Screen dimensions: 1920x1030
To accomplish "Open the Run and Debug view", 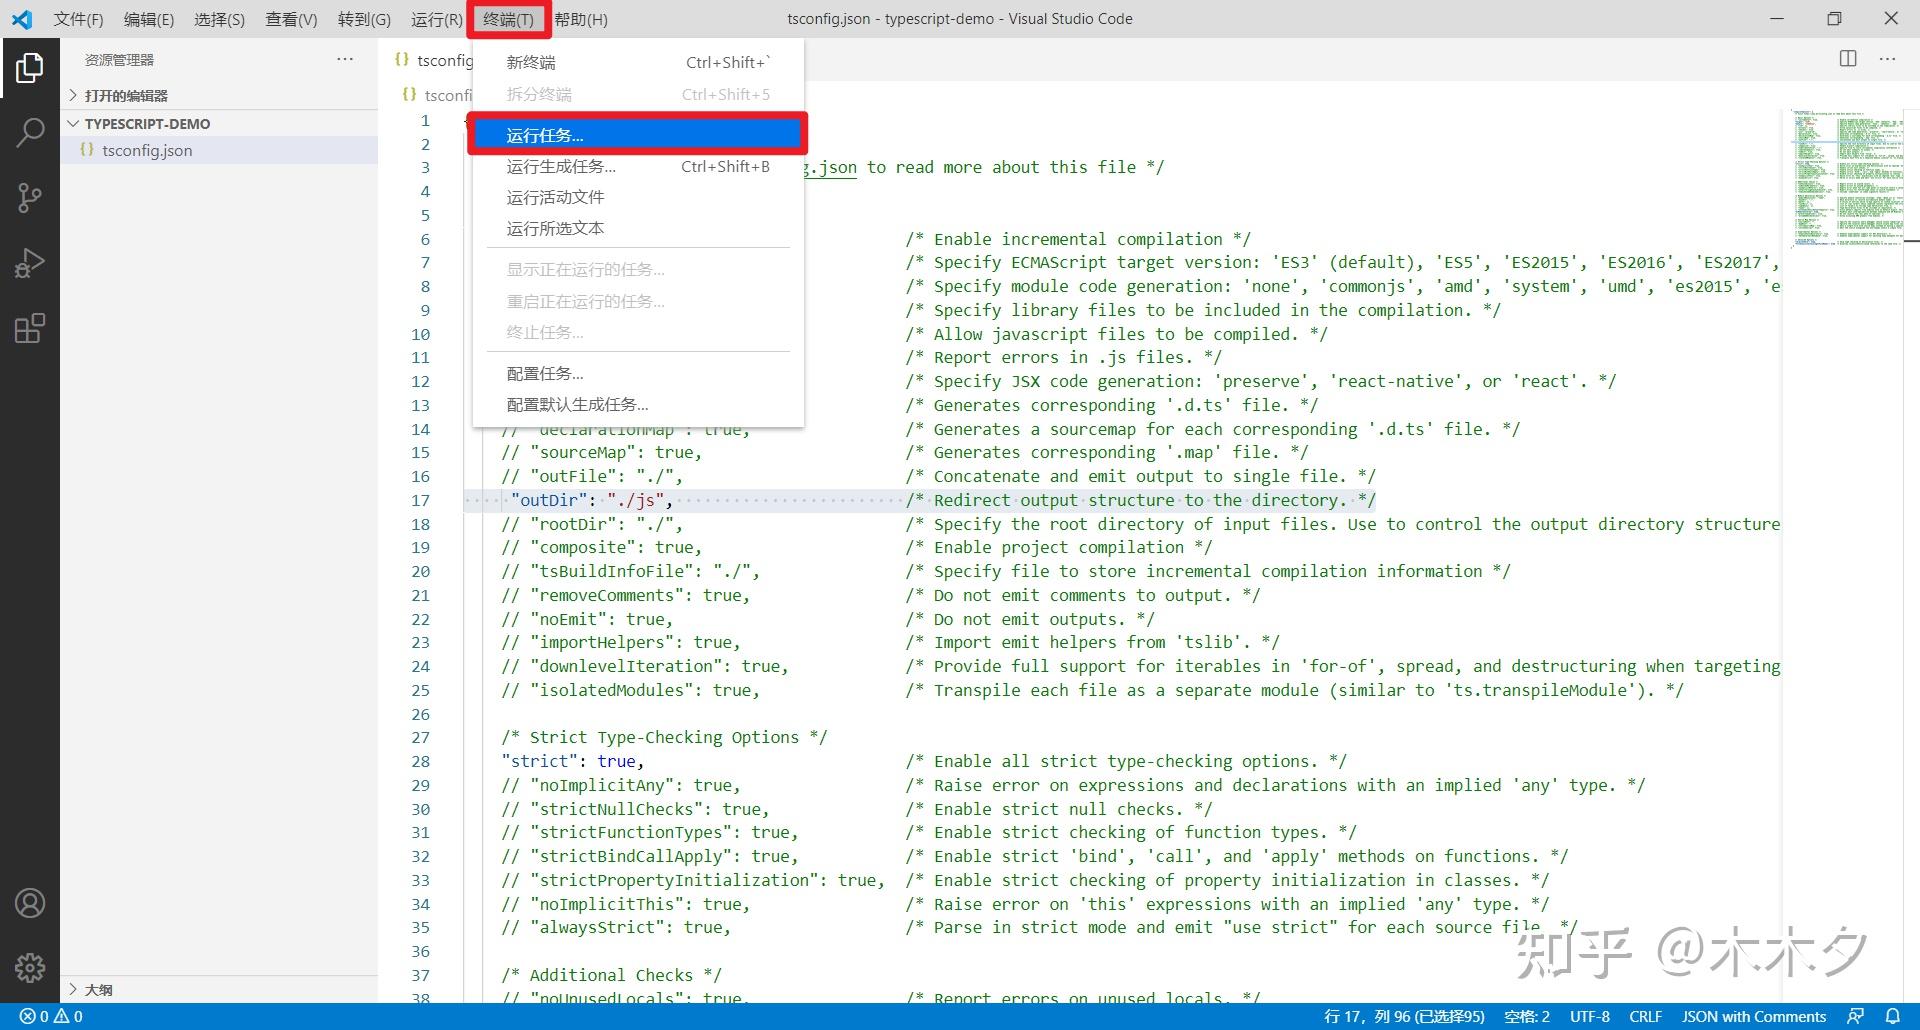I will (30, 263).
